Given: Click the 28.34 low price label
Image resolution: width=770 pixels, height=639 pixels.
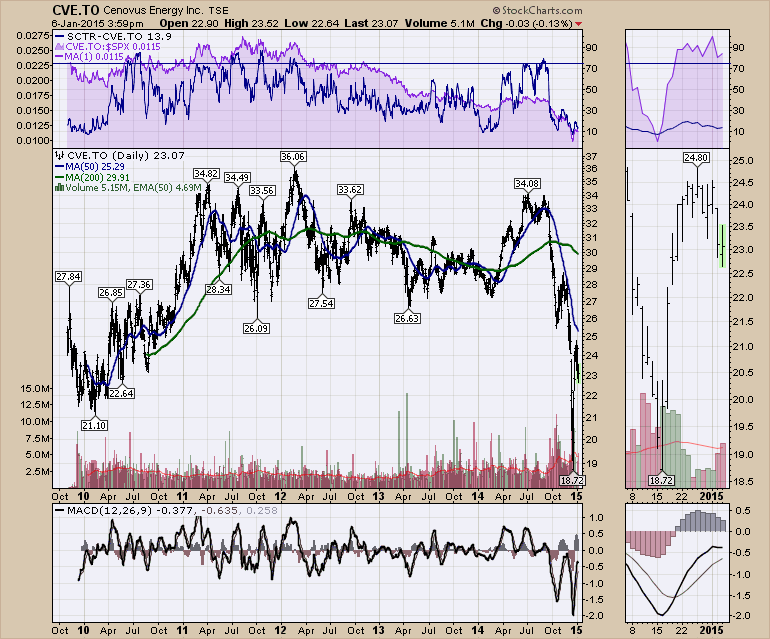Looking at the screenshot, I should click(x=218, y=290).
